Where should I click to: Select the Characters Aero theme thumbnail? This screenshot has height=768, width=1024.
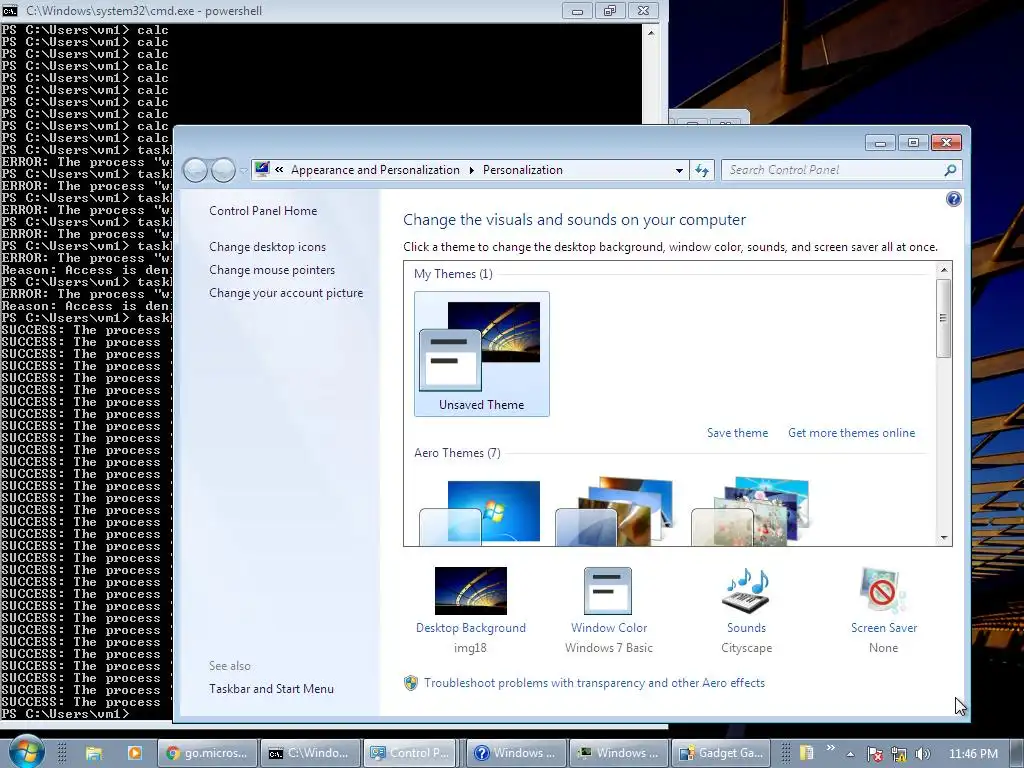[751, 512]
